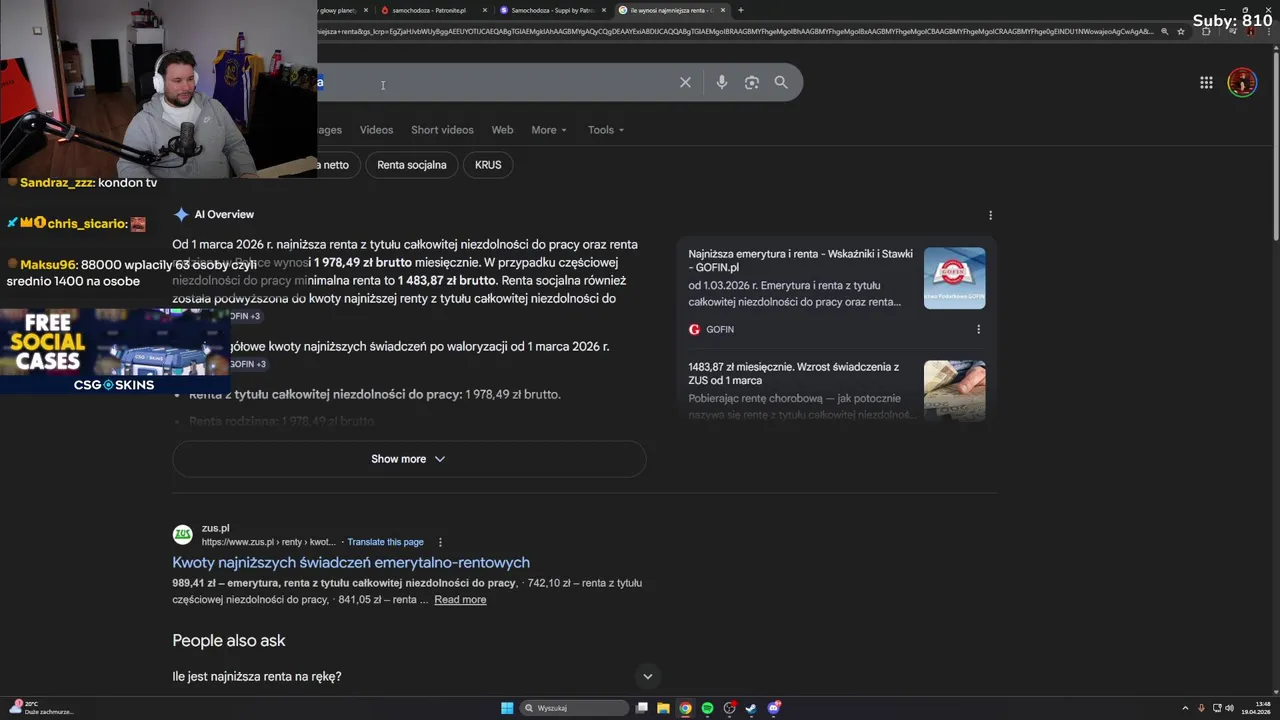The image size is (1280, 720).
Task: Open the More search filters dropdown
Action: pos(549,130)
